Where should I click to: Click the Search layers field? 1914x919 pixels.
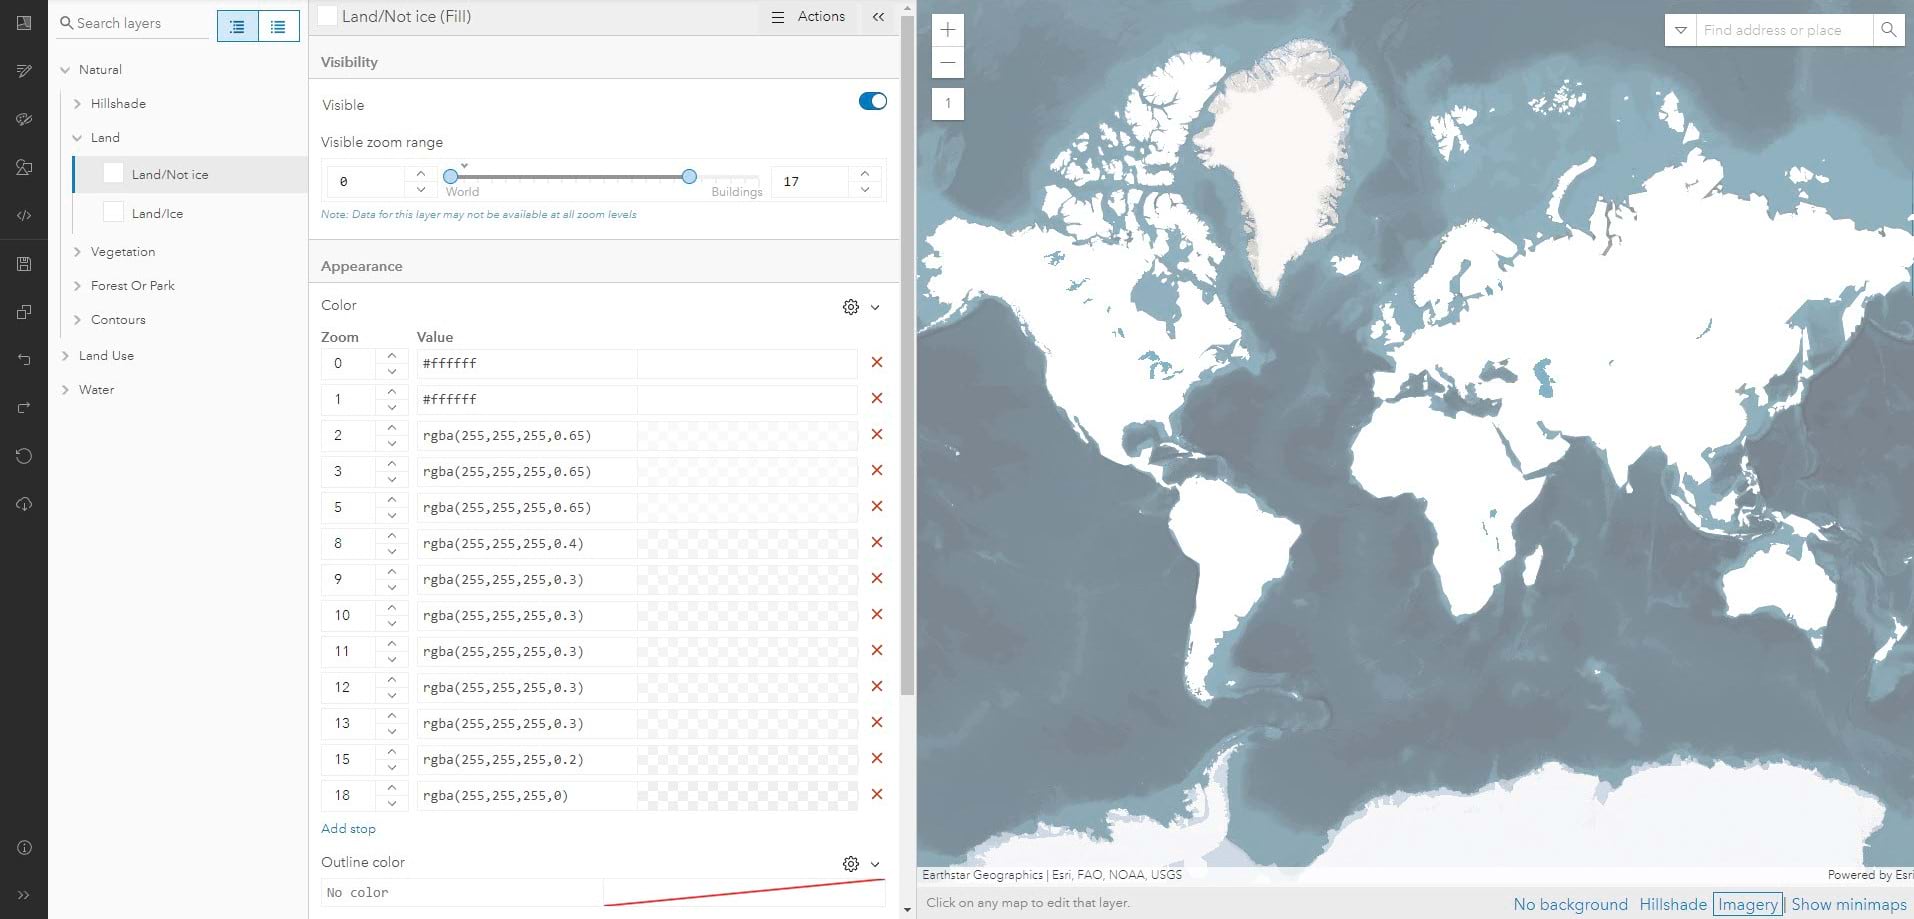133,23
